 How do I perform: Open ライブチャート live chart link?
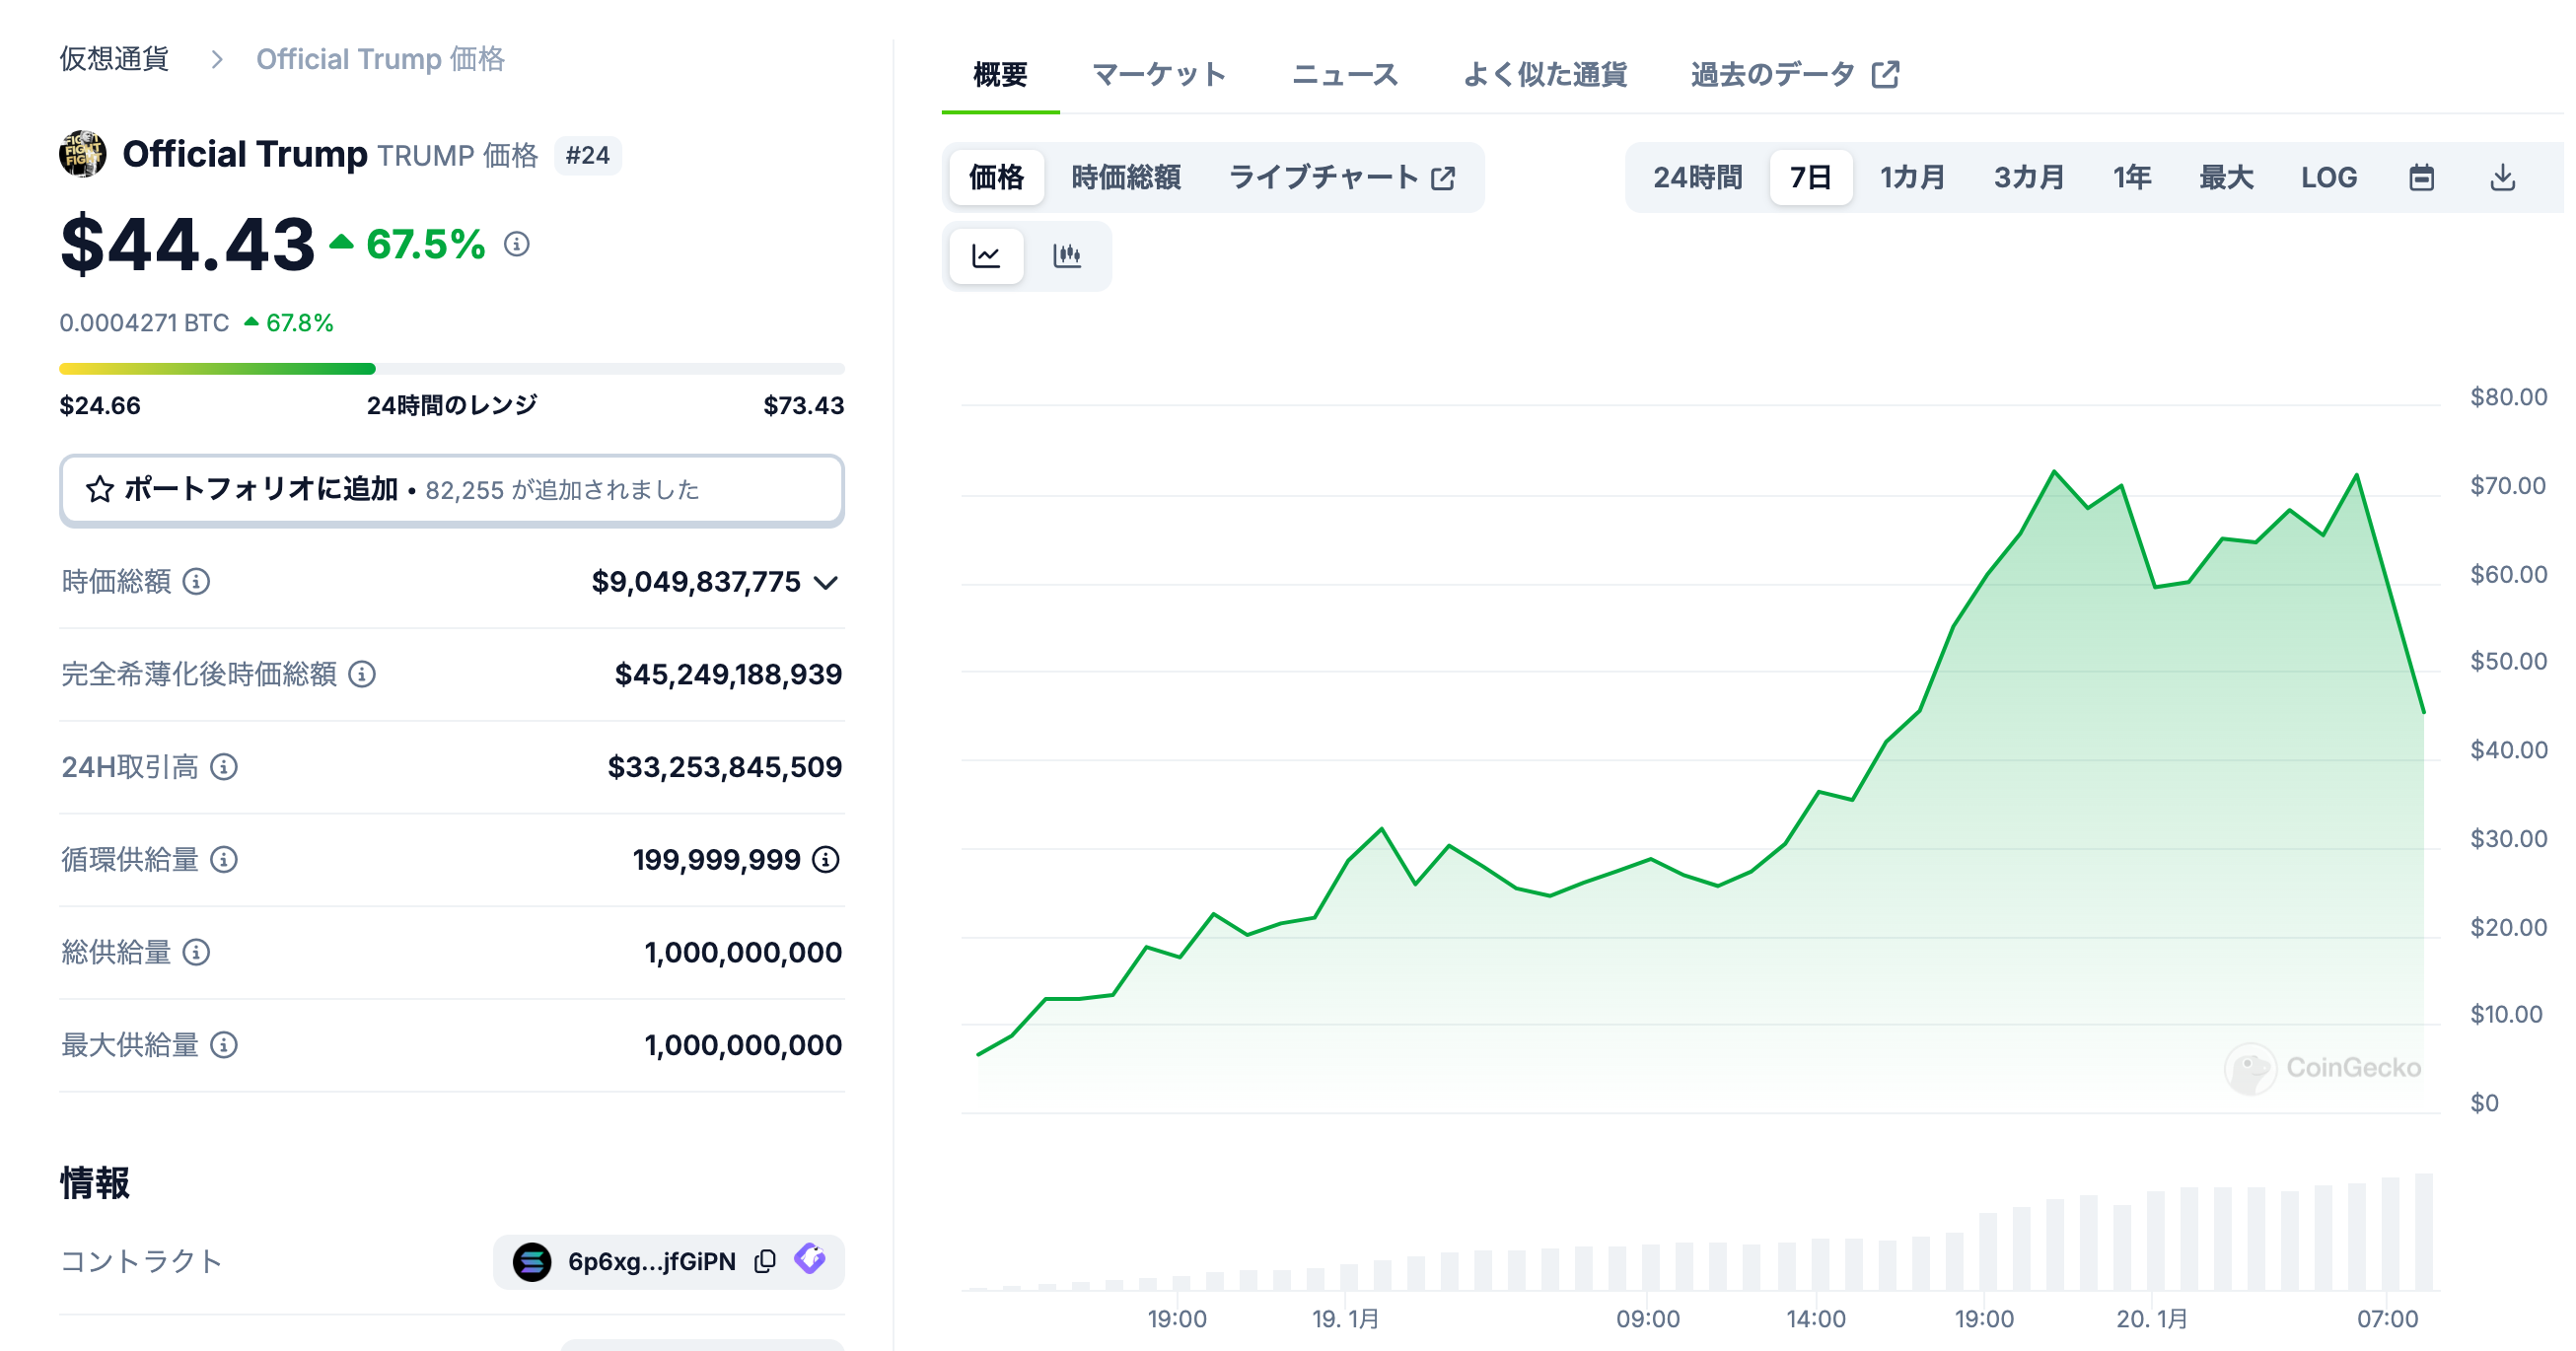(1341, 178)
